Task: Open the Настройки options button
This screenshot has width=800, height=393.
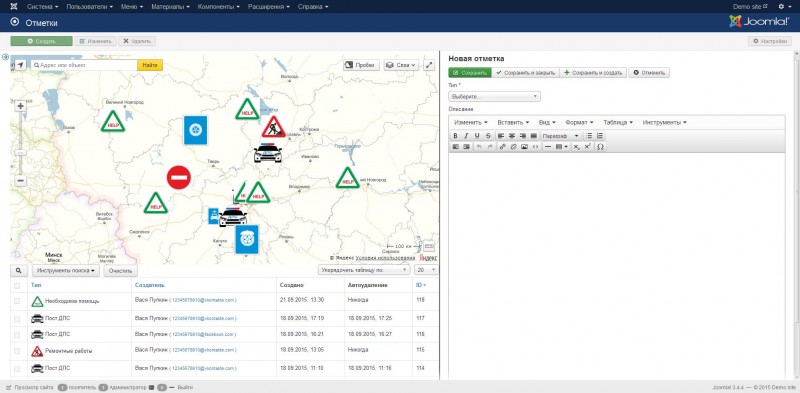Action: click(770, 41)
